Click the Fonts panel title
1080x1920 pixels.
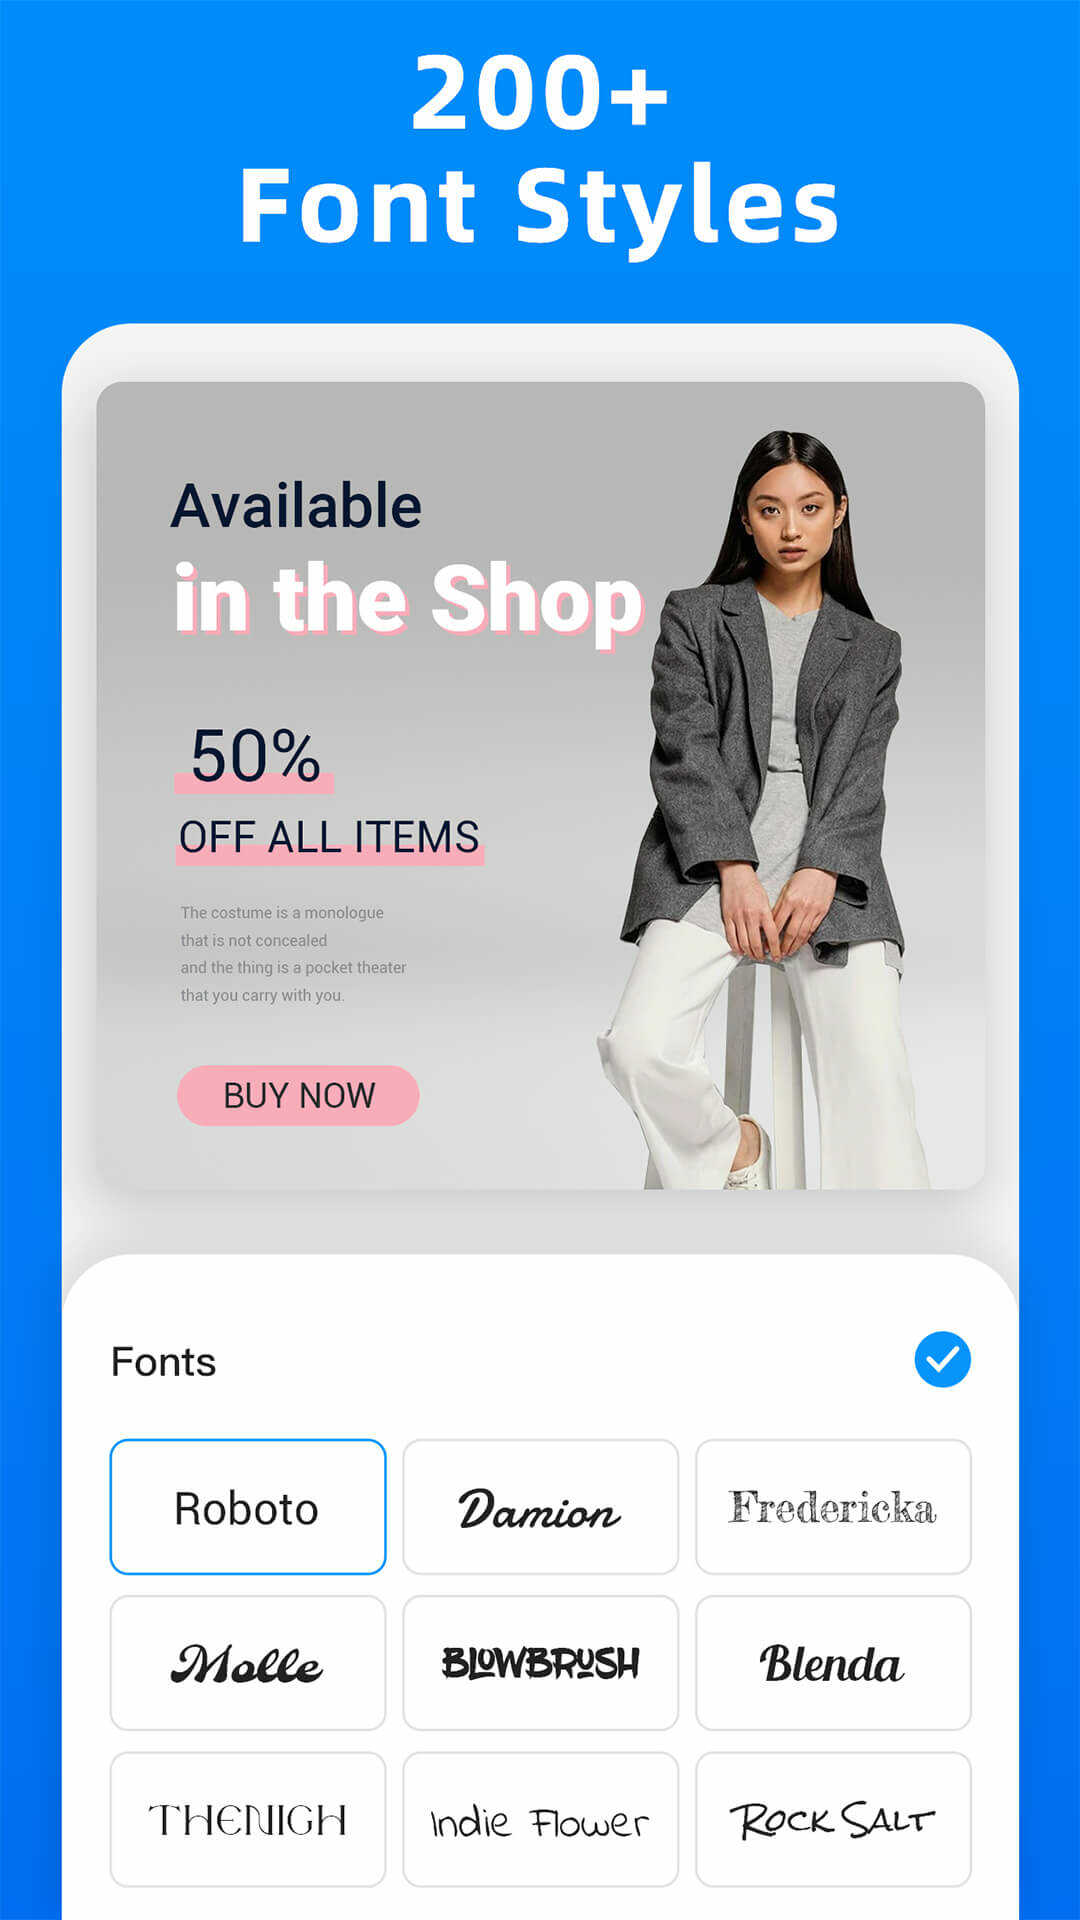(163, 1362)
